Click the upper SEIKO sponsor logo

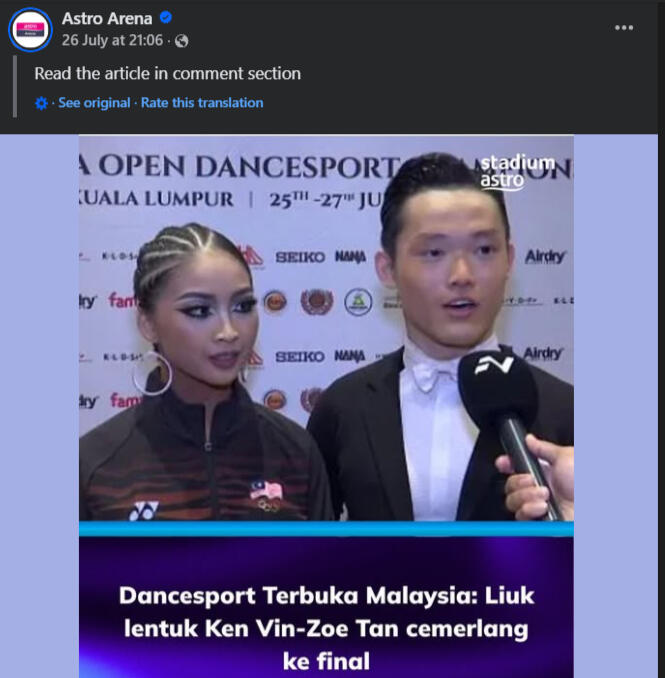click(300, 258)
